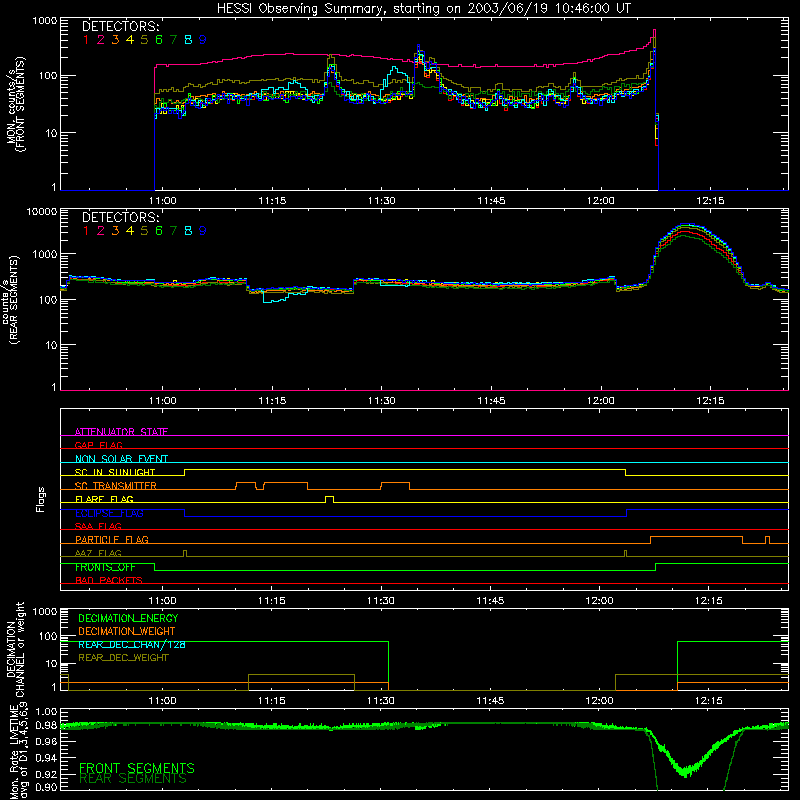Click 11:30 tick label under front segments plot

381,201
